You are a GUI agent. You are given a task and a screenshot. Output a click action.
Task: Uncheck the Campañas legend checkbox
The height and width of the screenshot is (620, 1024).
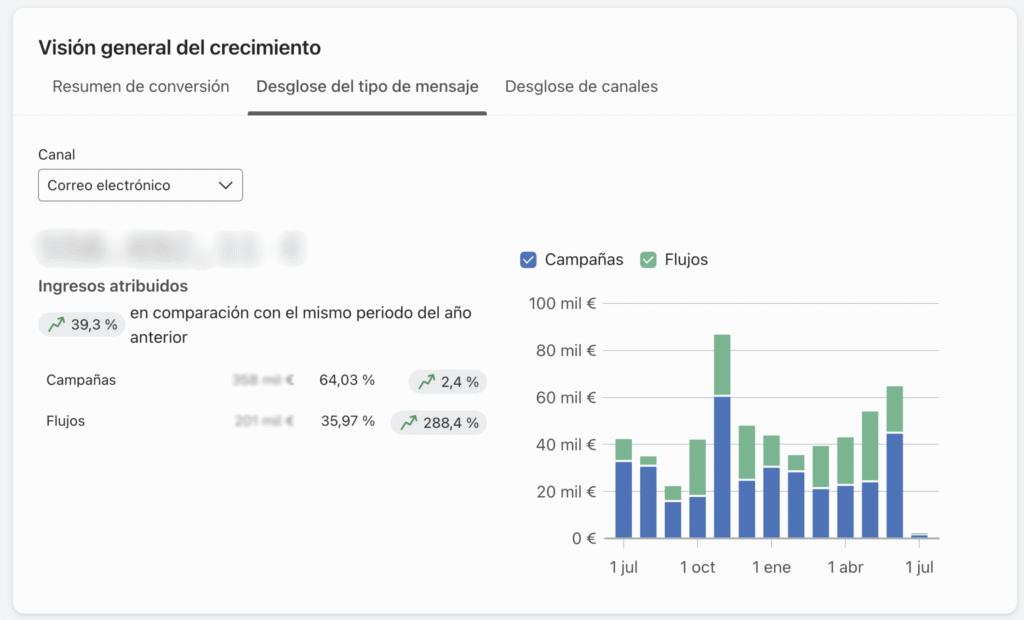pyautogui.click(x=529, y=260)
